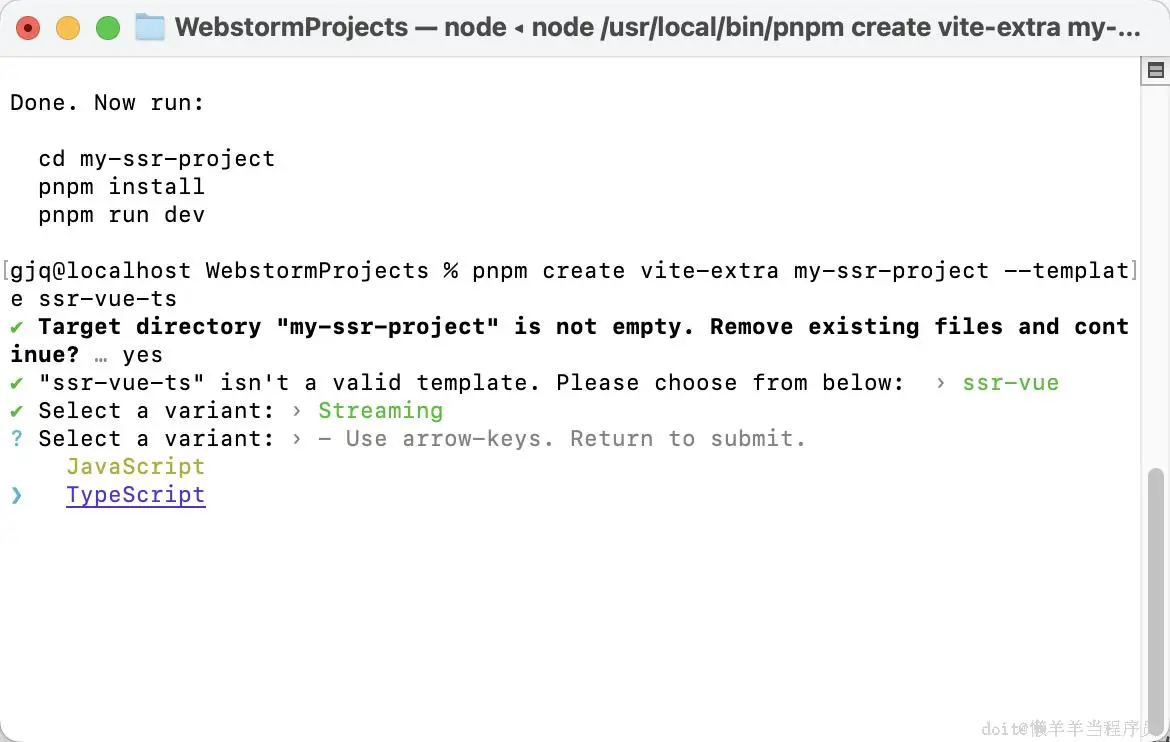Click the 'Use arrow-keys. Return to submit.' hint
1170x742 pixels.
pyautogui.click(x=575, y=439)
